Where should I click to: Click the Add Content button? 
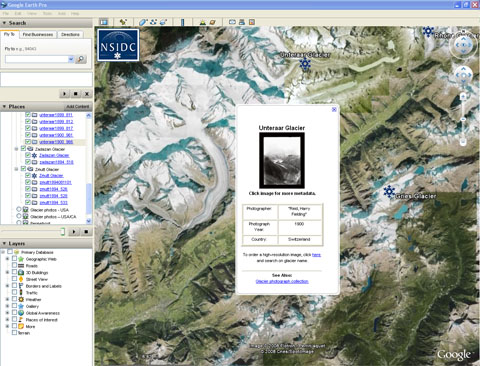click(78, 106)
